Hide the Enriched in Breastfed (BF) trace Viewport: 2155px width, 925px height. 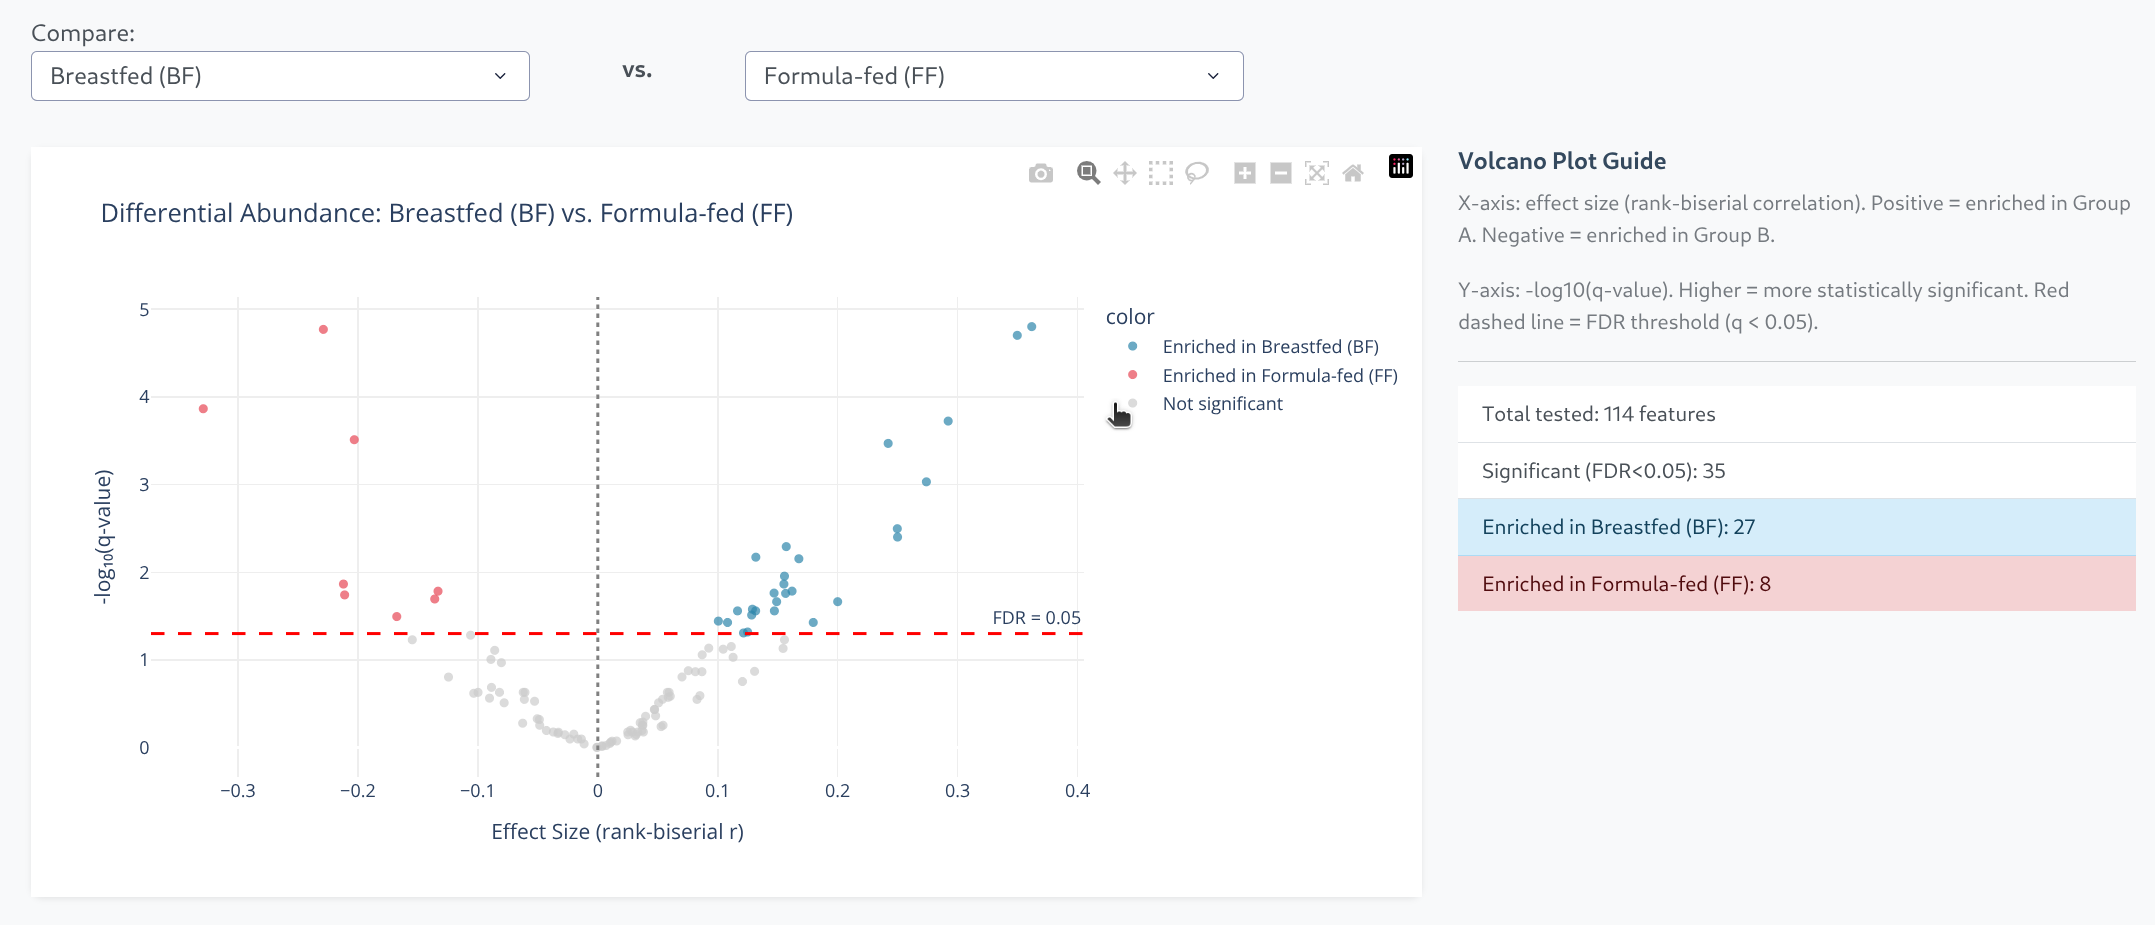[1270, 346]
